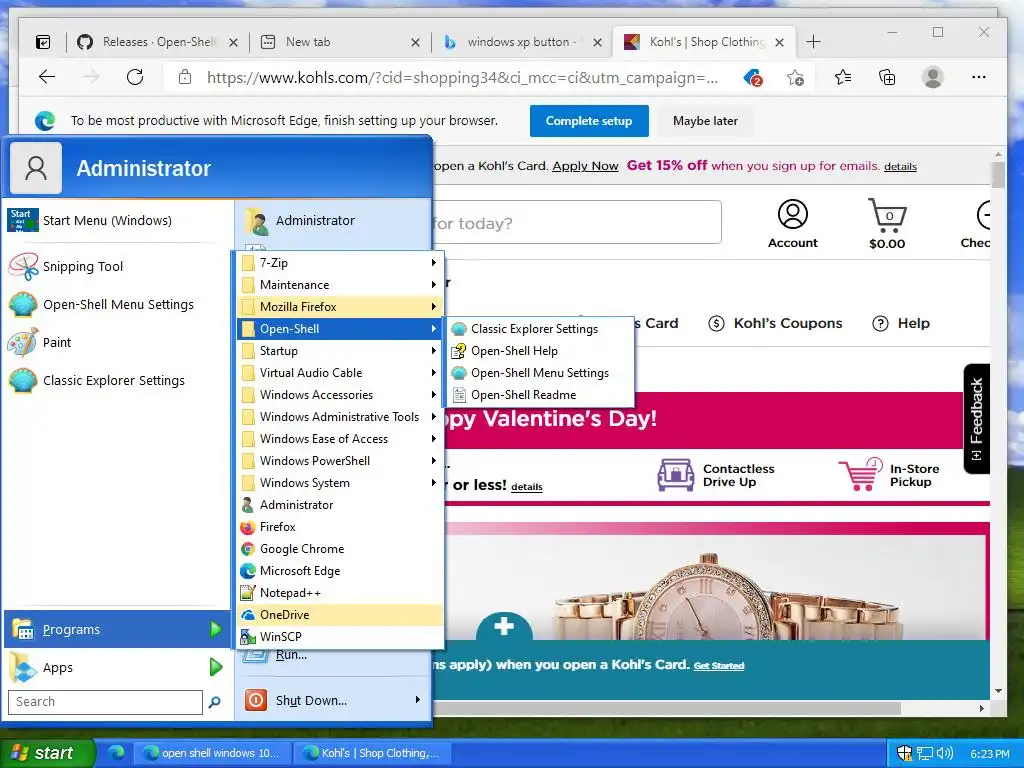
Task: Click the XP start button
Action: [47, 753]
